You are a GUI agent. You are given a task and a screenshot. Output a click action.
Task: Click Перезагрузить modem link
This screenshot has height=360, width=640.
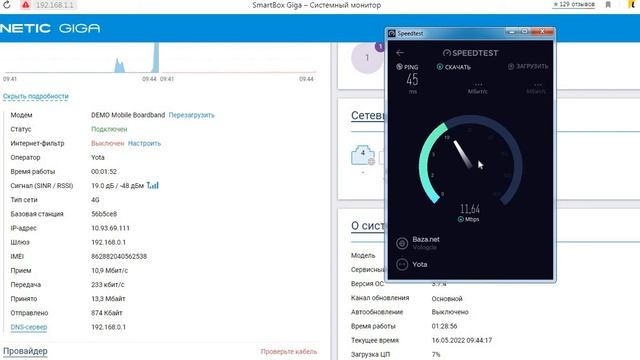click(x=191, y=115)
